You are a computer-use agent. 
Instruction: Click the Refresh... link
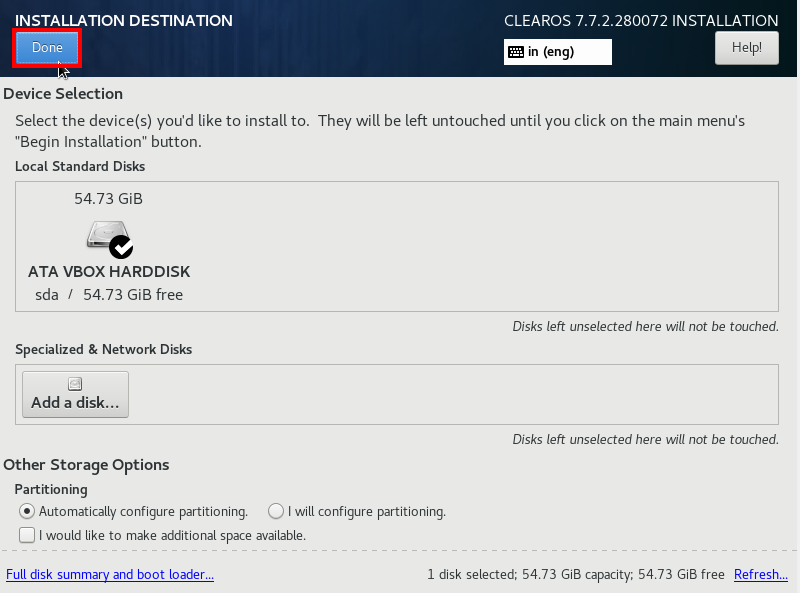[761, 574]
